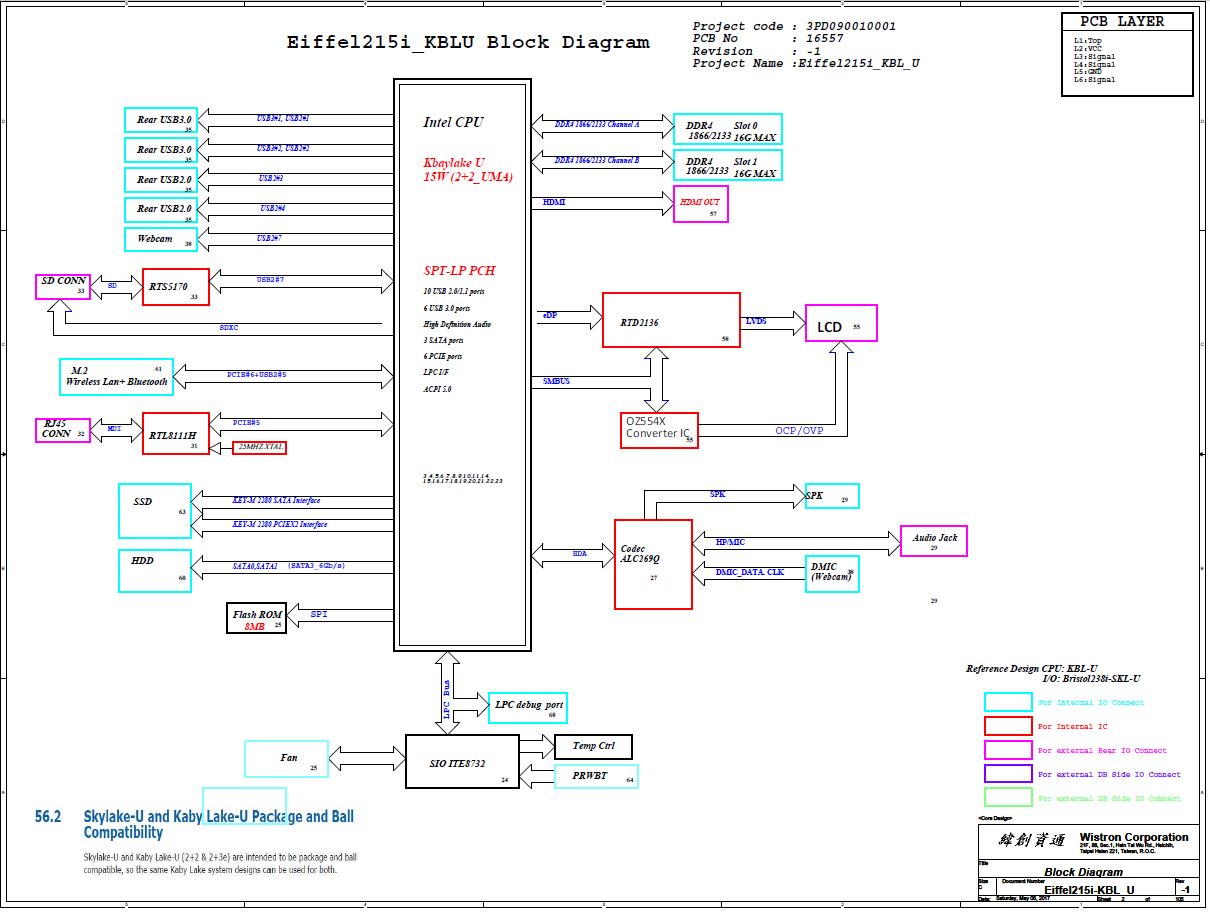Select the 'KEY-M 2280 PCIEX2 Interface' label
Image resolution: width=1210 pixels, height=913 pixels.
point(280,524)
